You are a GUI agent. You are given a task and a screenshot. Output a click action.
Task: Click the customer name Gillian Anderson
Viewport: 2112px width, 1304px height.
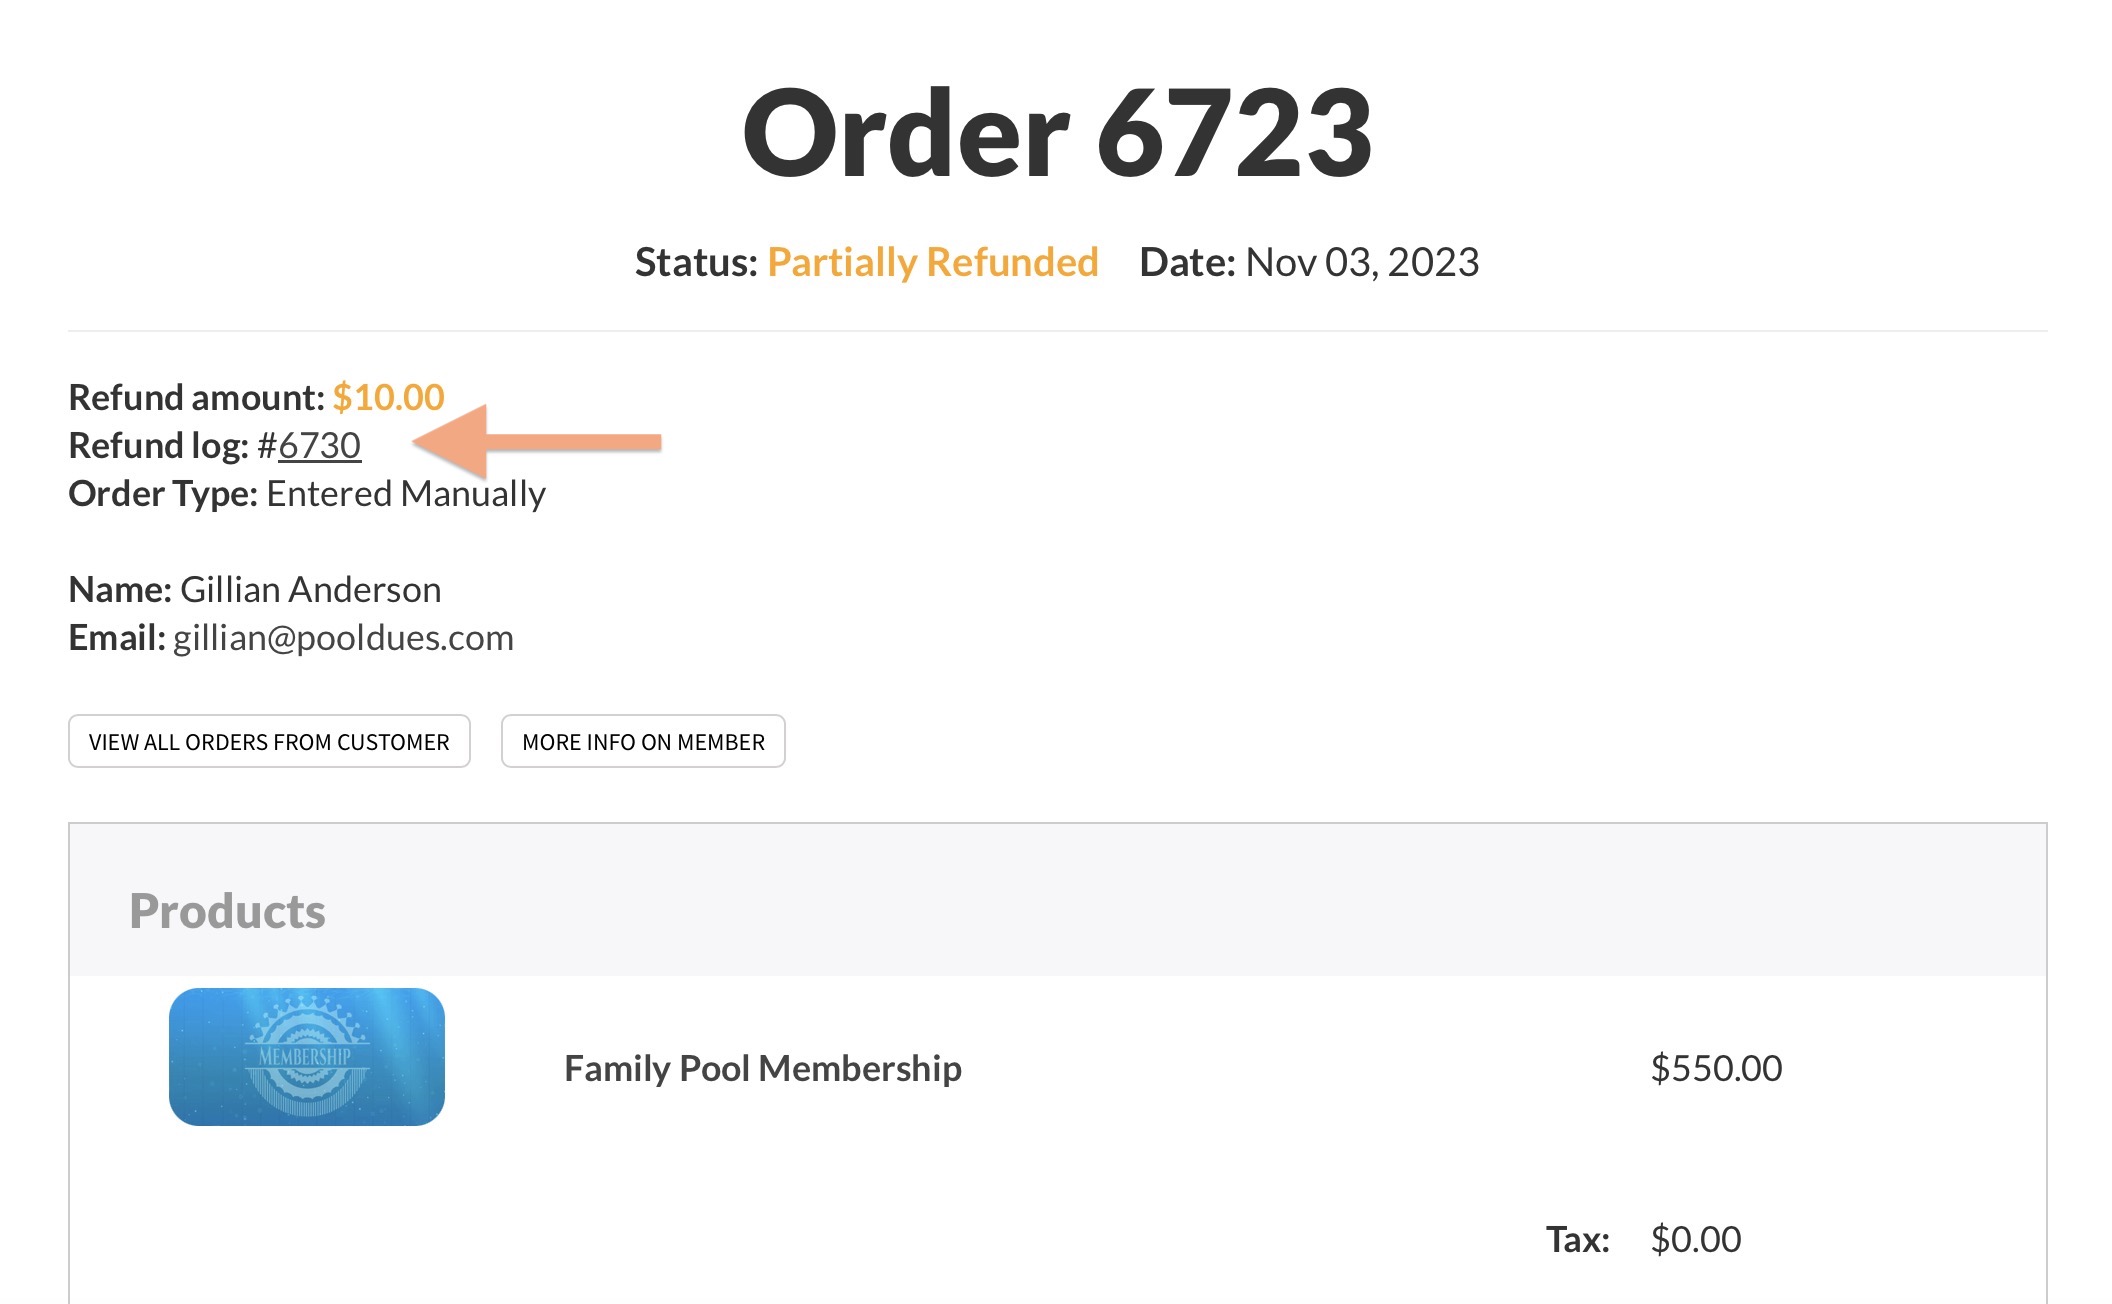pyautogui.click(x=310, y=590)
